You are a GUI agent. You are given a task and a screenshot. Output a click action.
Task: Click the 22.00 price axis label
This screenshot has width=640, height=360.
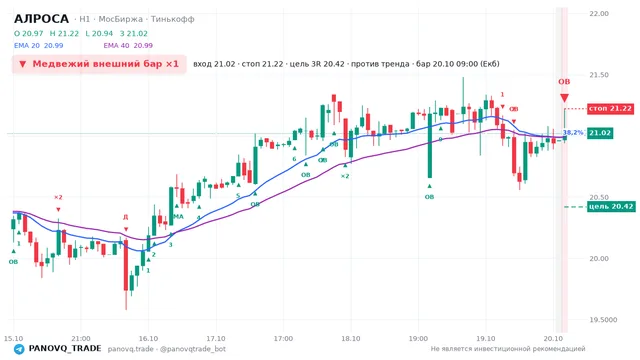[x=599, y=13]
